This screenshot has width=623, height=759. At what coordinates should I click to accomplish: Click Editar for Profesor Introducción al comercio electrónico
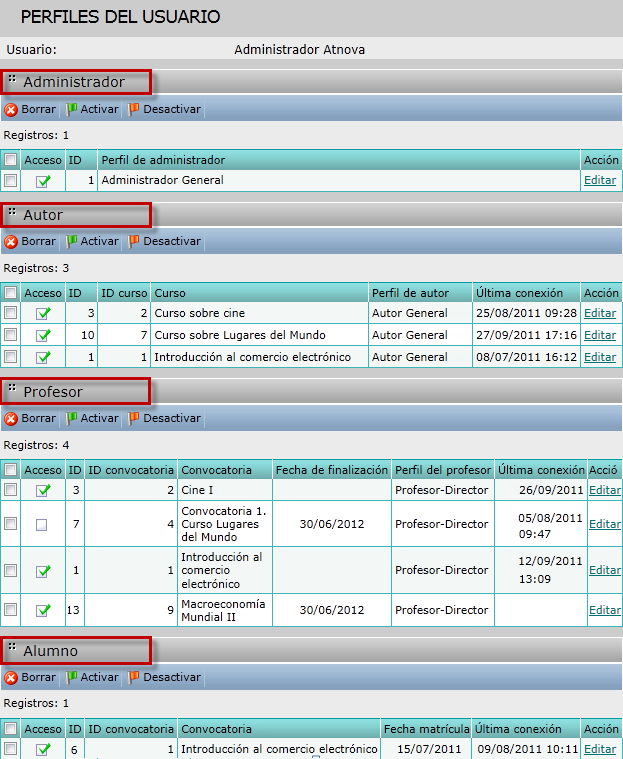tap(605, 570)
